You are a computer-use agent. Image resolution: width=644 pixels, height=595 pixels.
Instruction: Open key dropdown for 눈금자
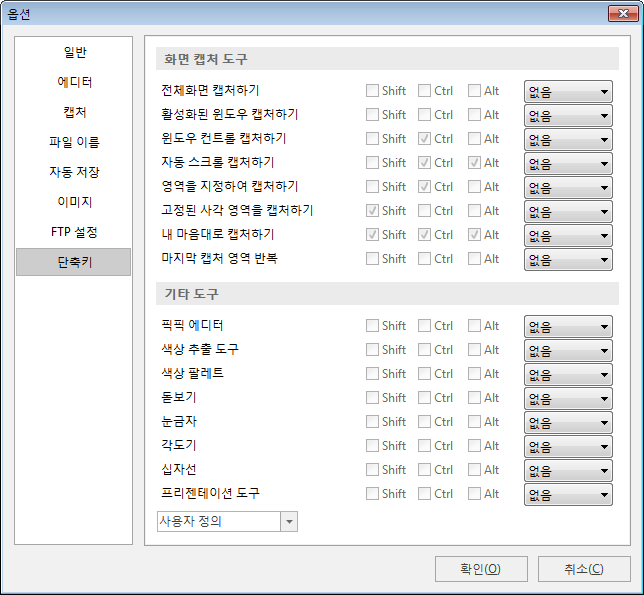[568, 423]
